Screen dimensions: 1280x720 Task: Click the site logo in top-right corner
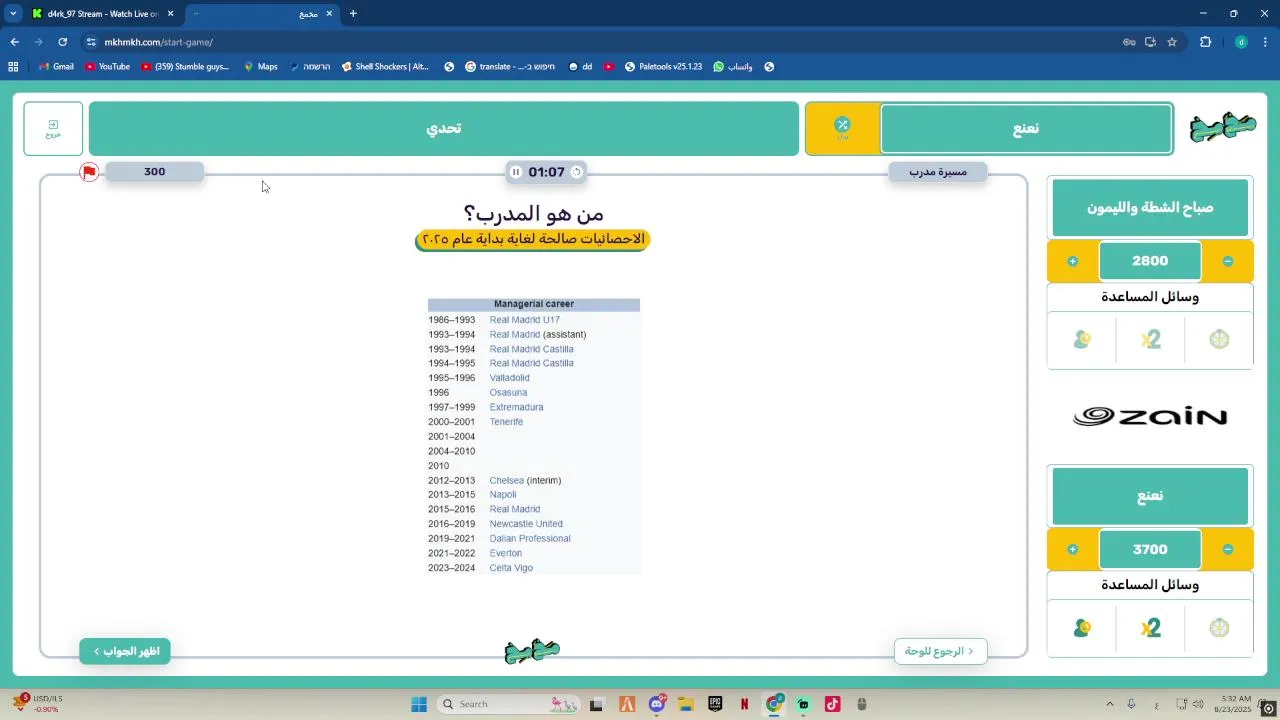tap(1222, 128)
